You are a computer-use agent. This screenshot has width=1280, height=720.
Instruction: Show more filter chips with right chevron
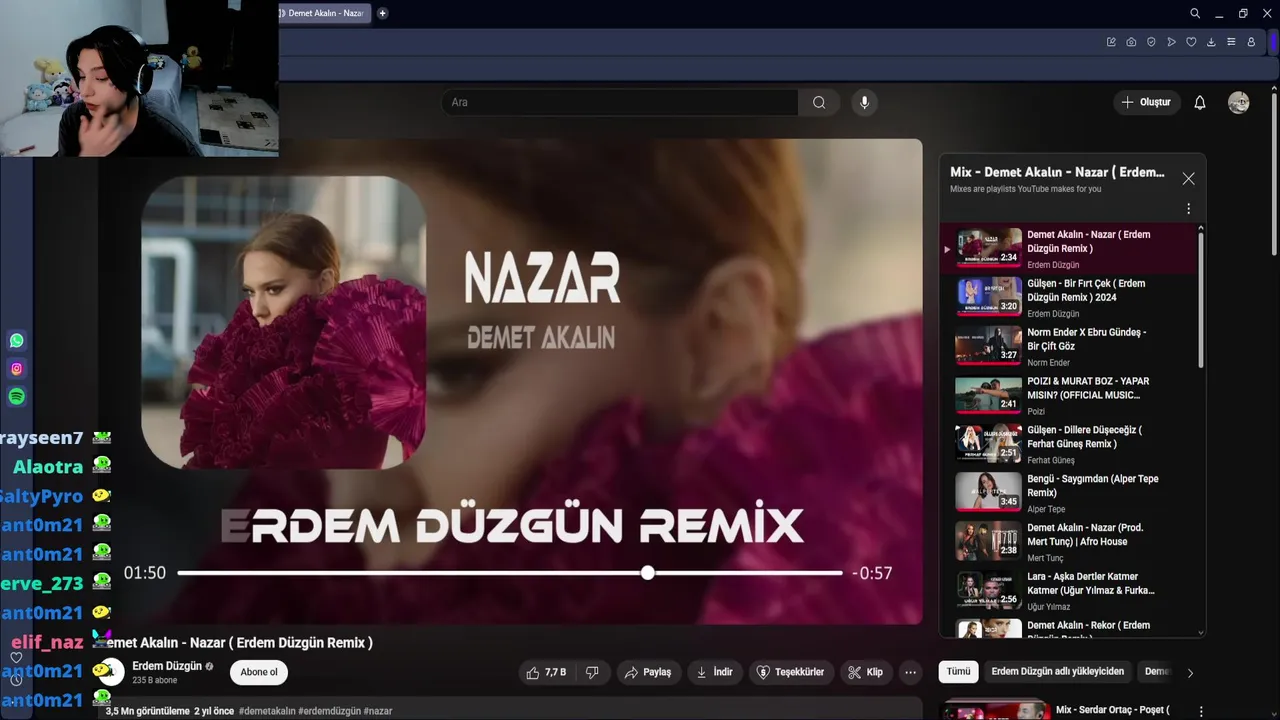tap(1190, 673)
